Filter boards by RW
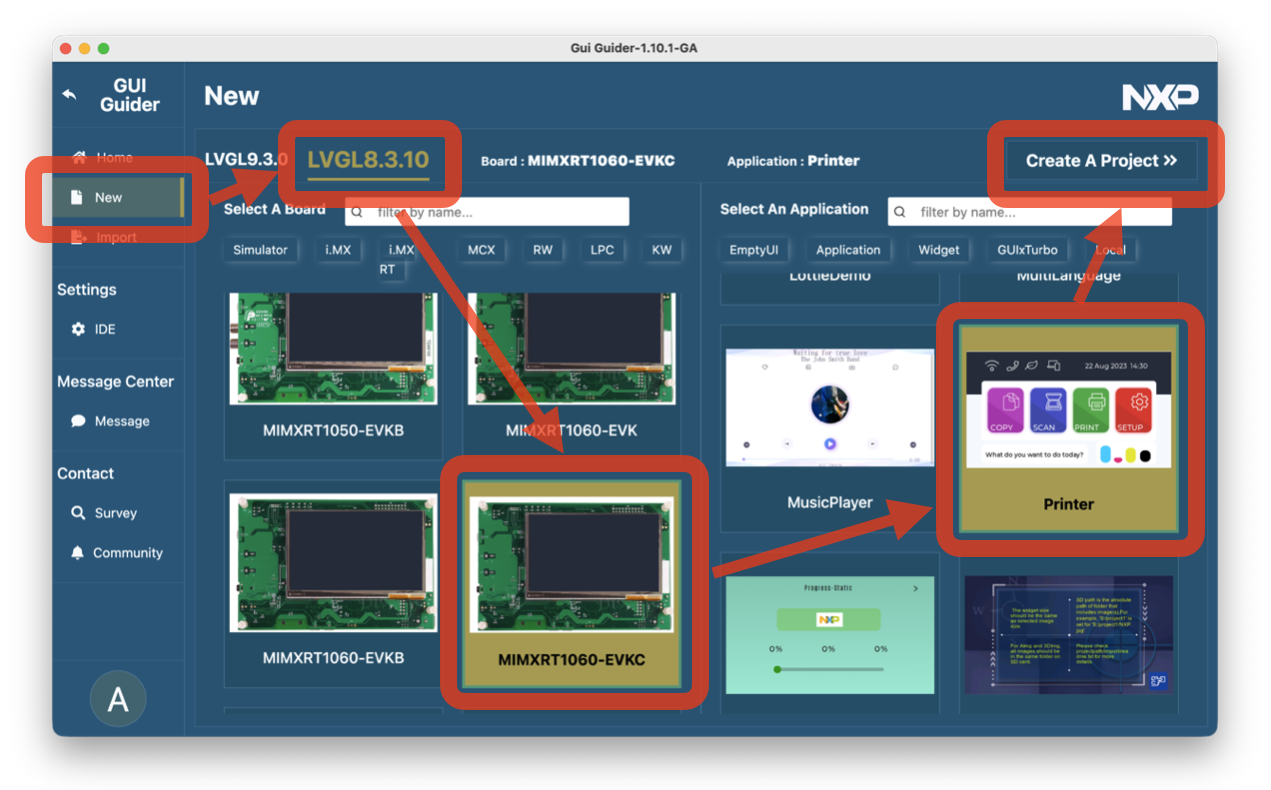Viewport: 1271px width, 790px height. coord(543,250)
